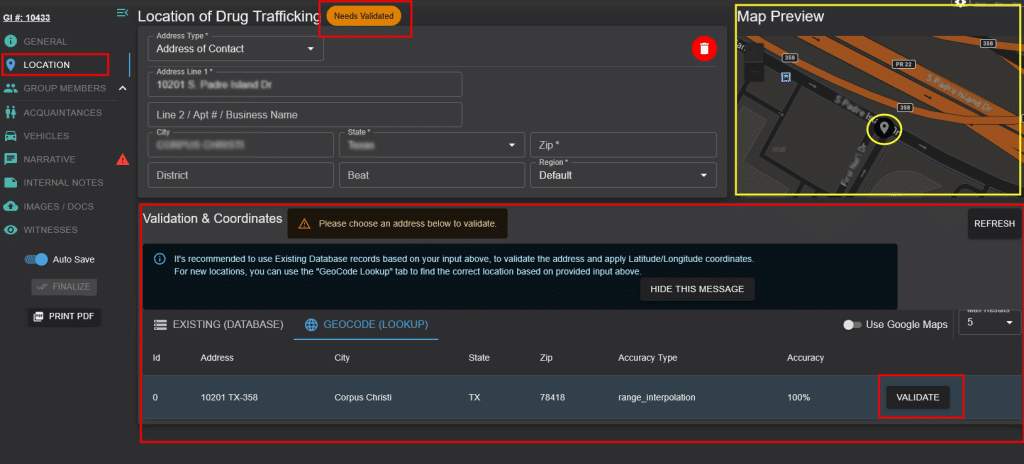The image size is (1024, 464).
Task: Toggle the Auto Save switch
Action: pyautogui.click(x=36, y=259)
